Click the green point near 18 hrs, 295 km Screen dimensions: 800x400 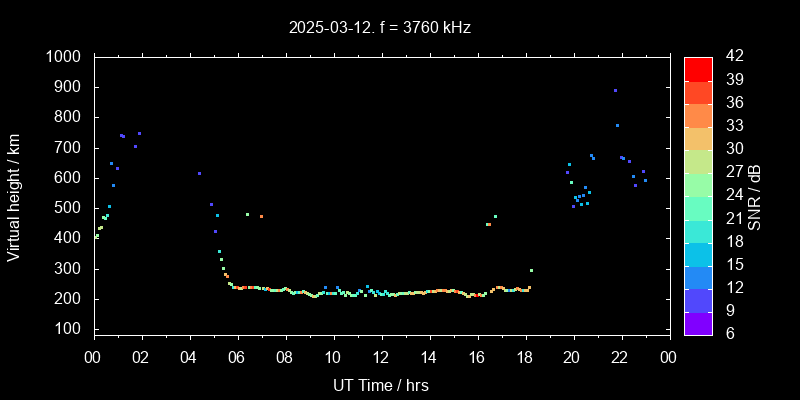pyautogui.click(x=531, y=270)
